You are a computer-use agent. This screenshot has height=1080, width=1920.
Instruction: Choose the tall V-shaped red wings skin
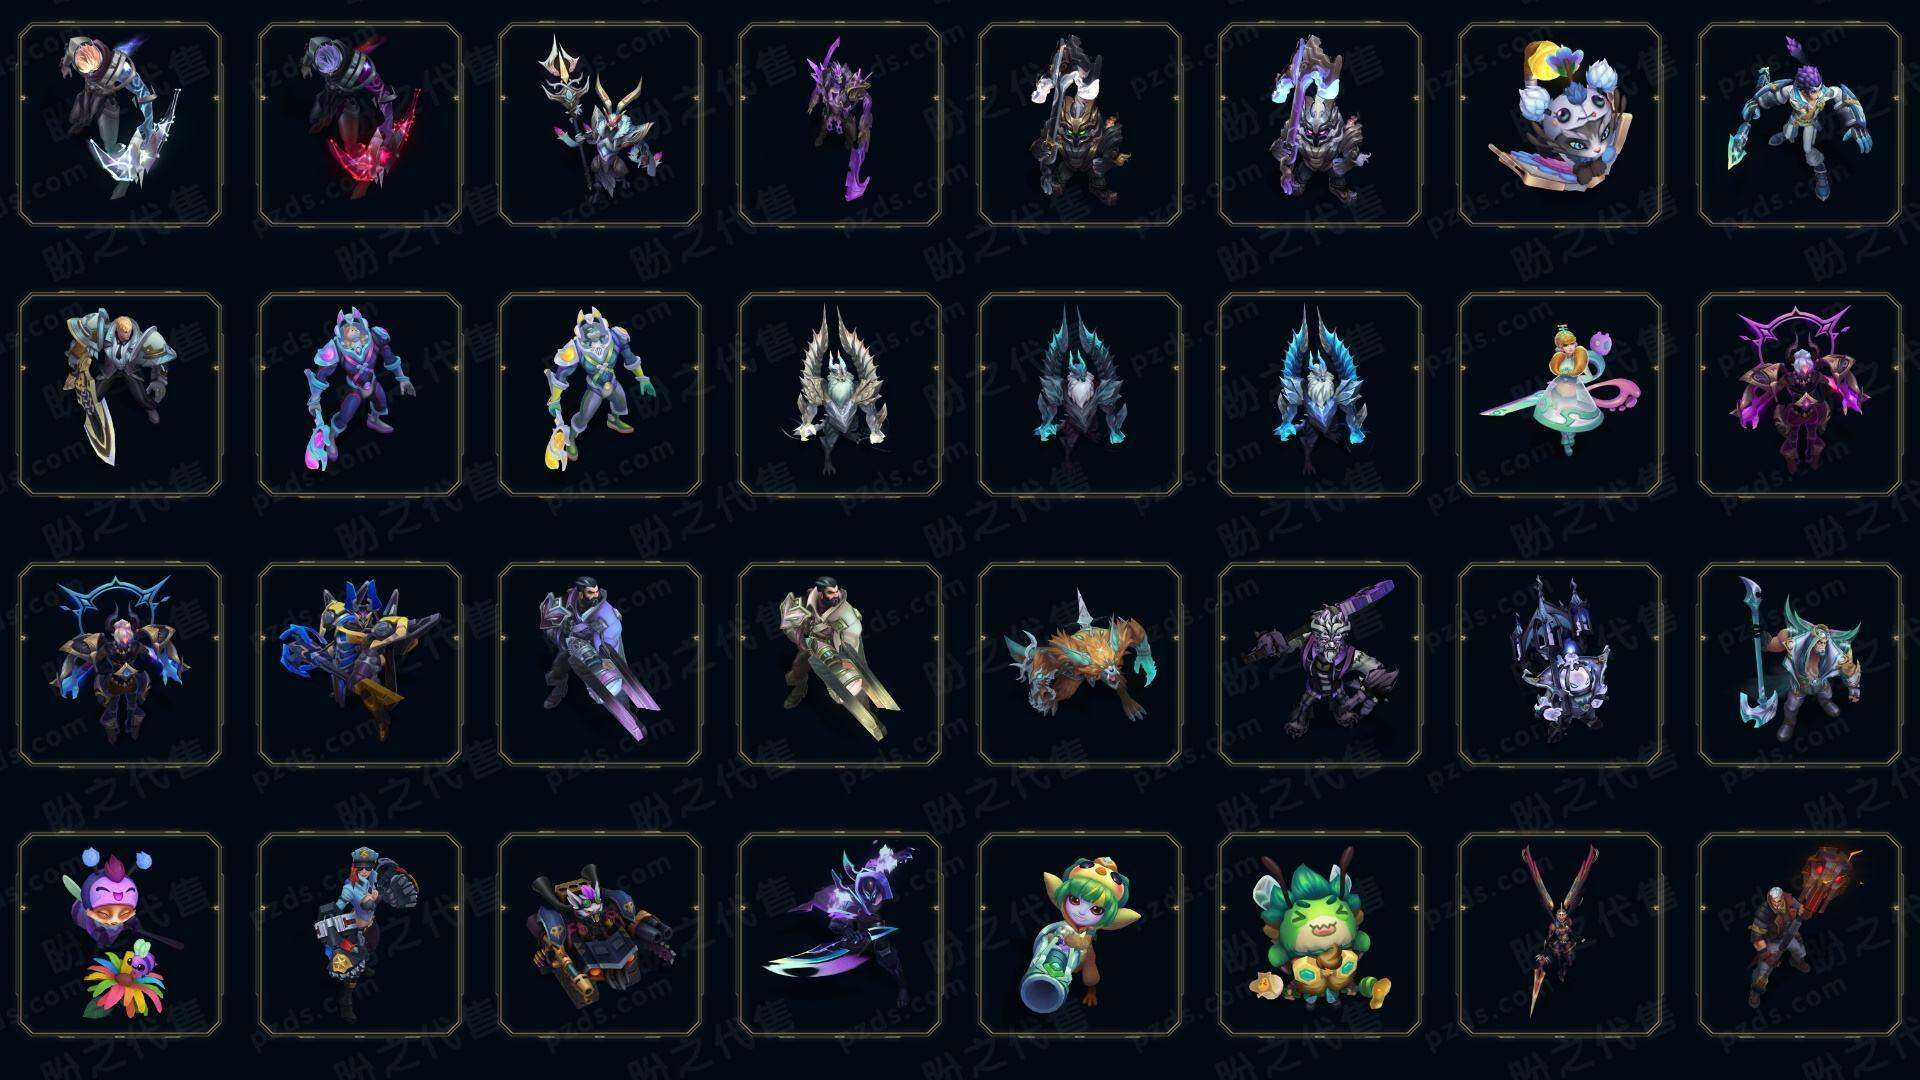coord(1560,934)
